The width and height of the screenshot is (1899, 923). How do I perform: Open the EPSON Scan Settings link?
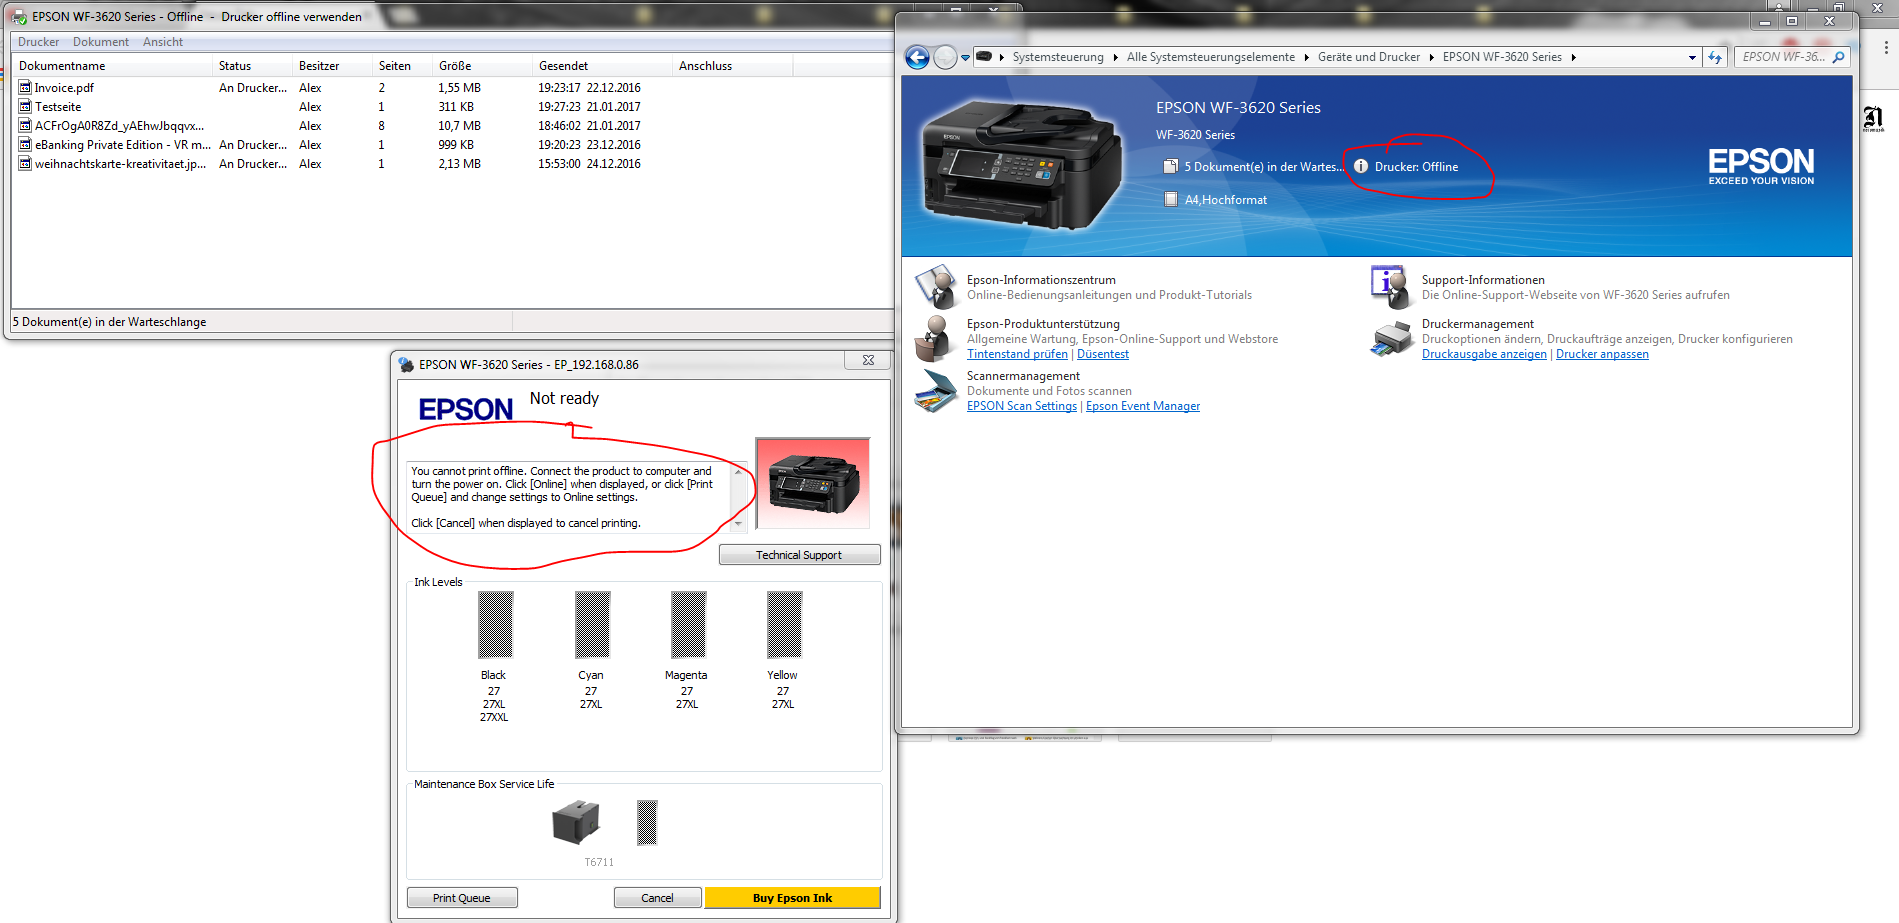click(x=1022, y=406)
